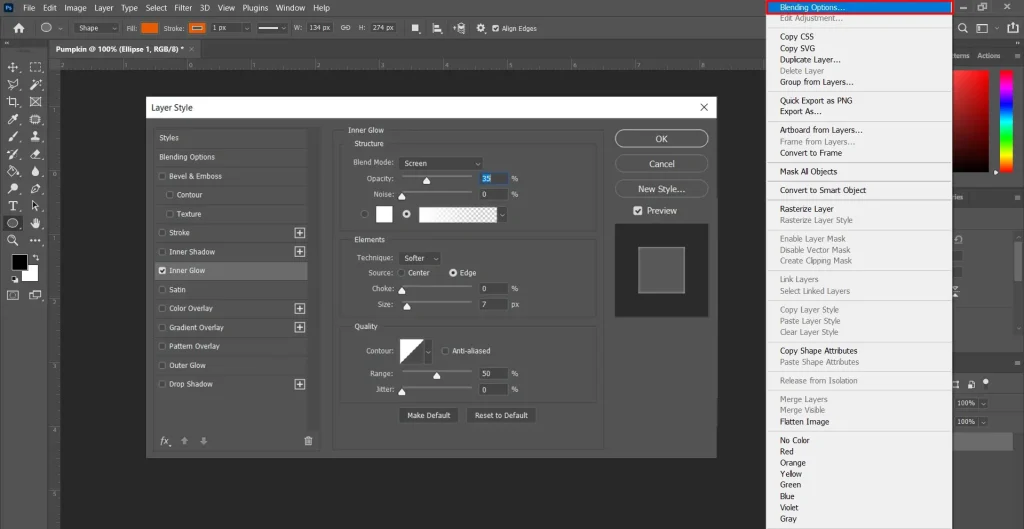Select the History Brush tool

(12, 154)
